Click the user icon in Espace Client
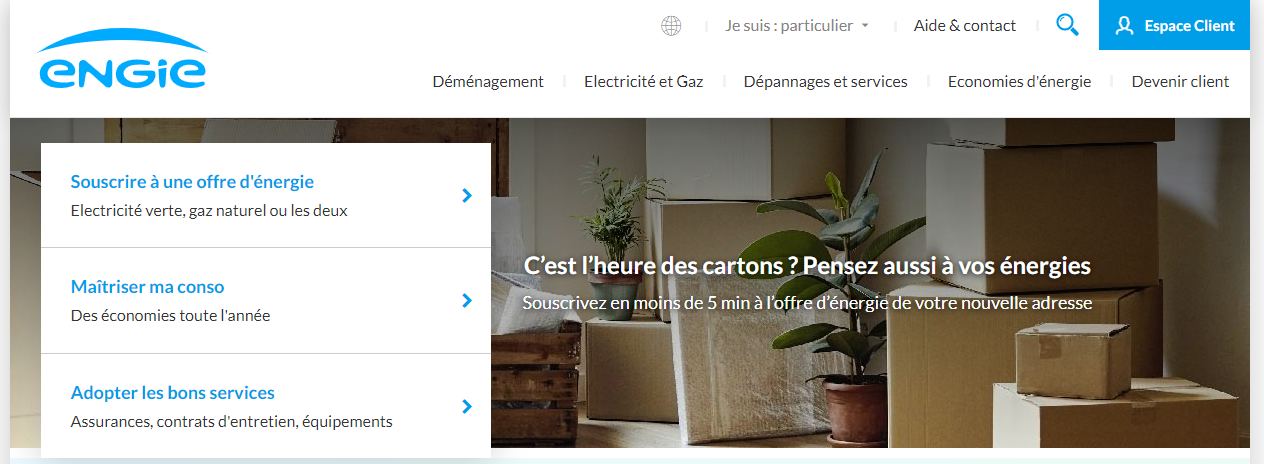Image resolution: width=1264 pixels, height=464 pixels. (1125, 26)
